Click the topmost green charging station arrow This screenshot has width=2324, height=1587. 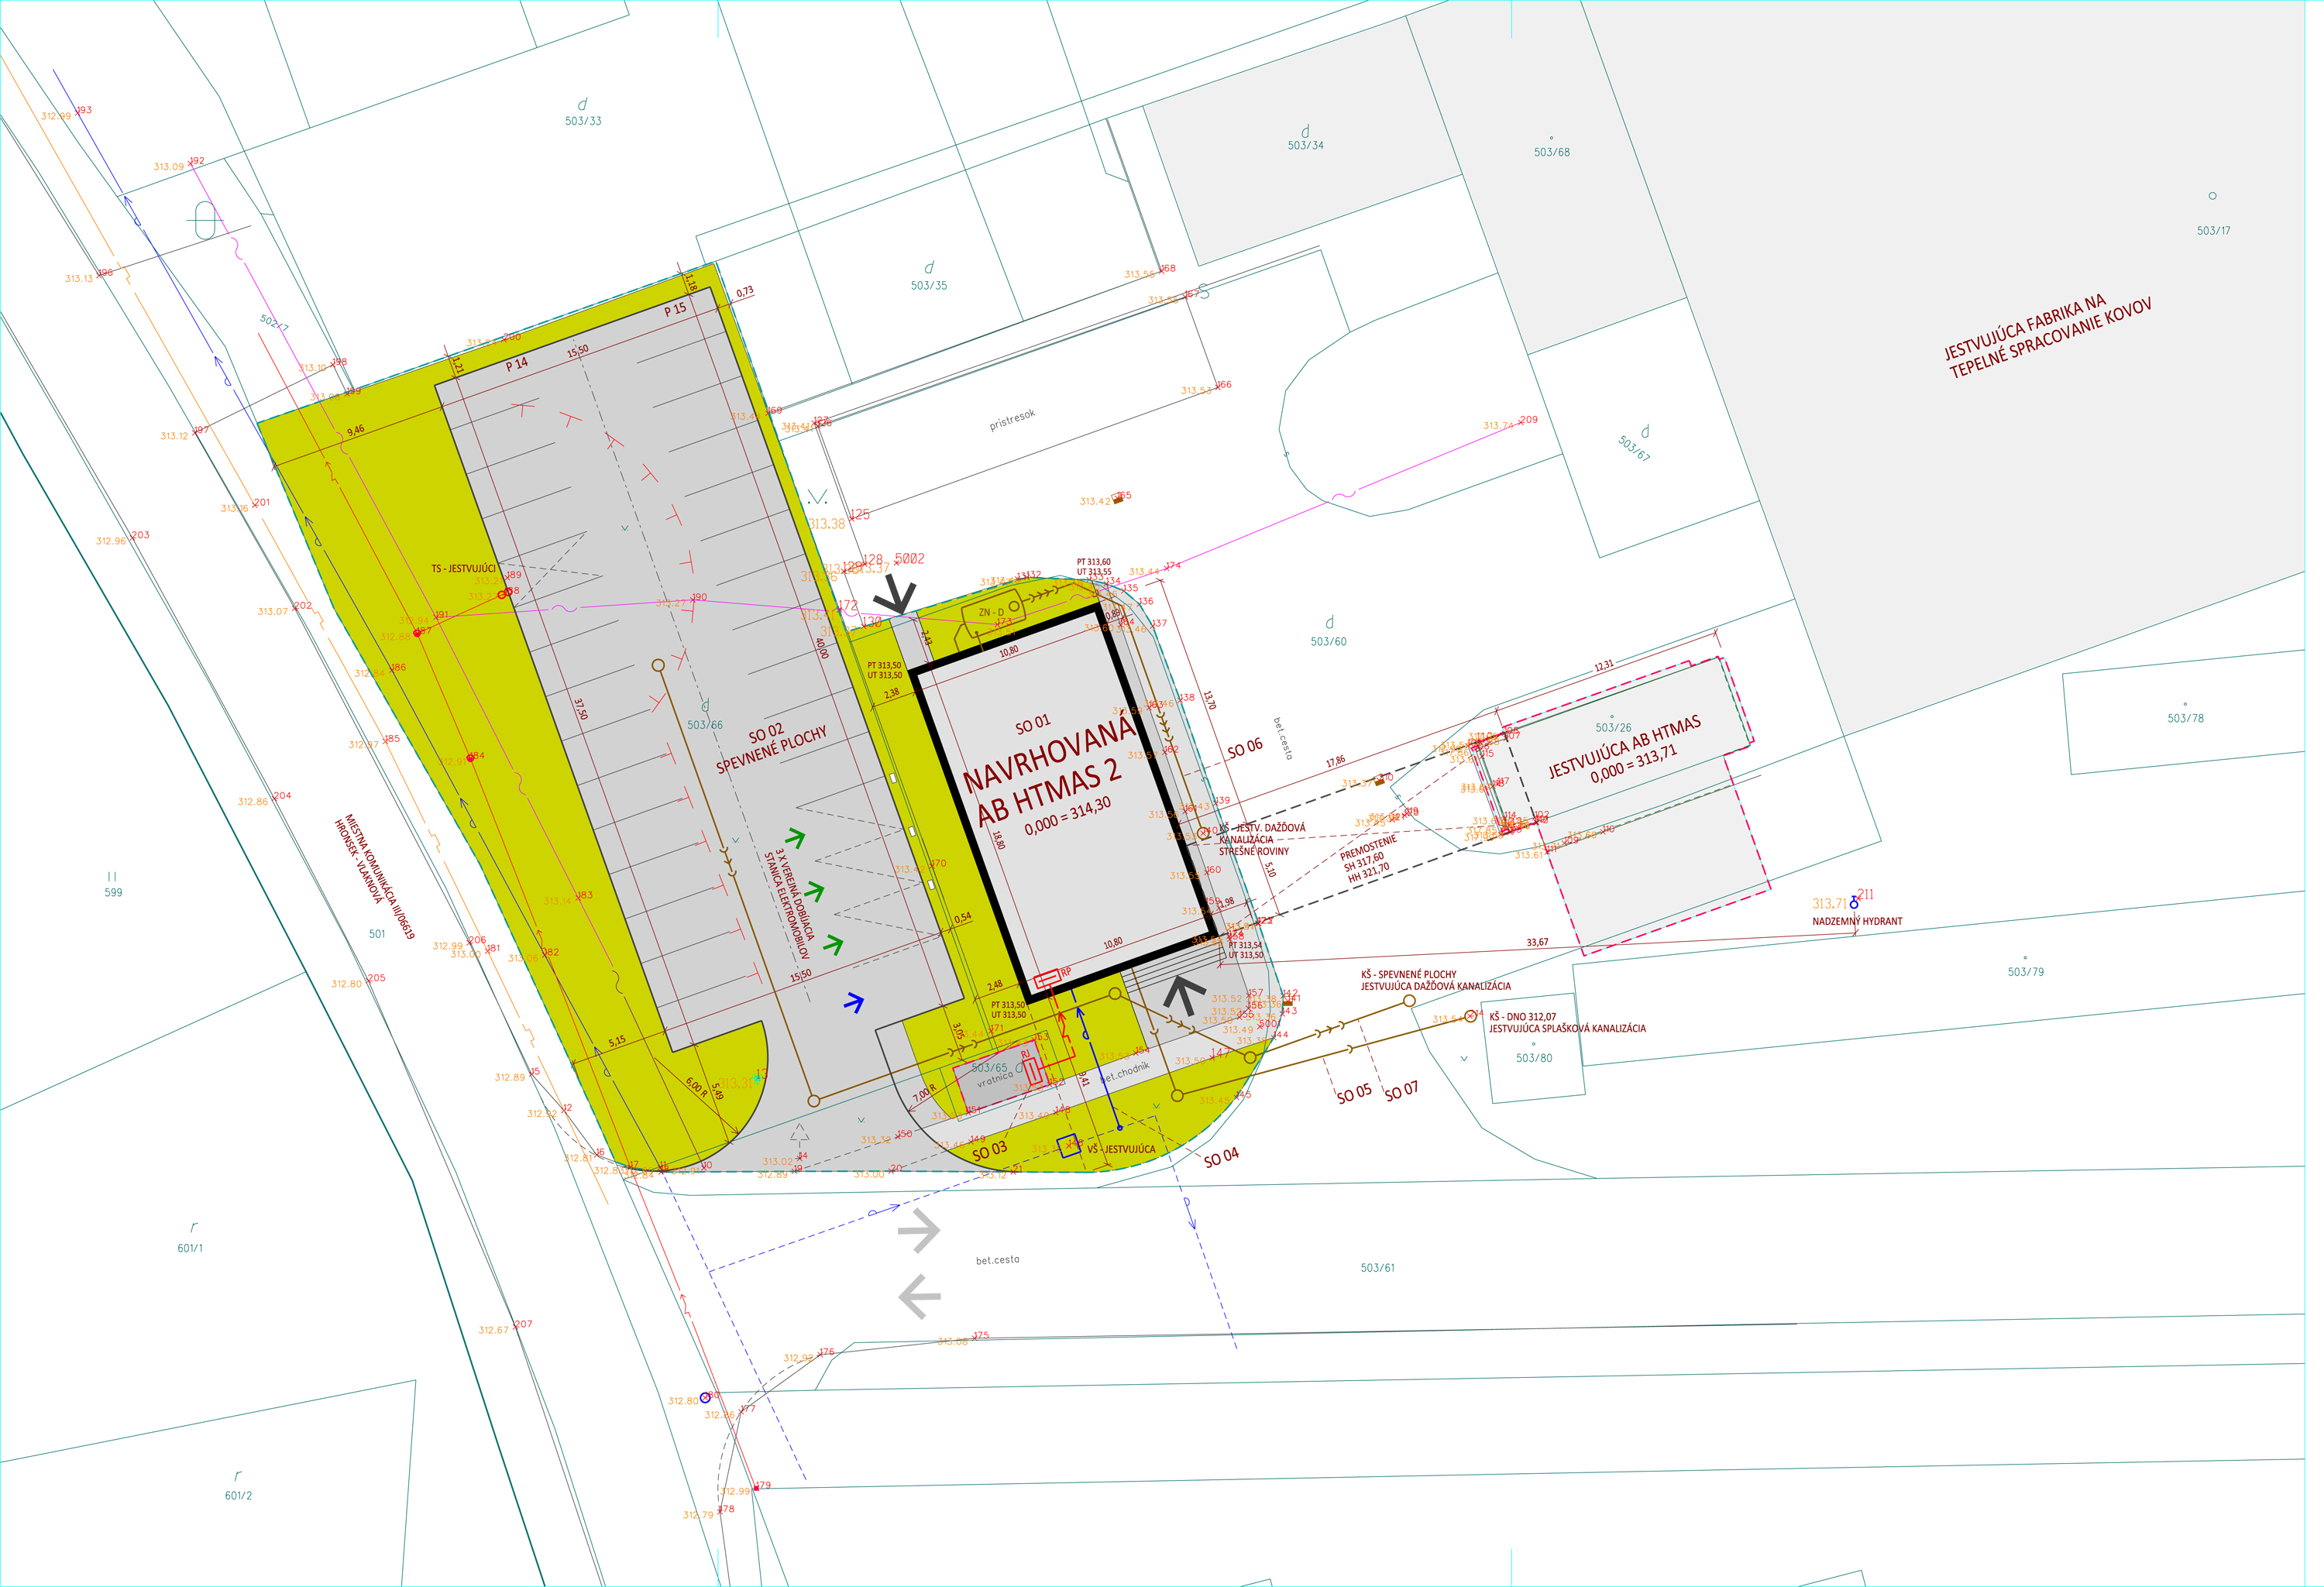[796, 837]
